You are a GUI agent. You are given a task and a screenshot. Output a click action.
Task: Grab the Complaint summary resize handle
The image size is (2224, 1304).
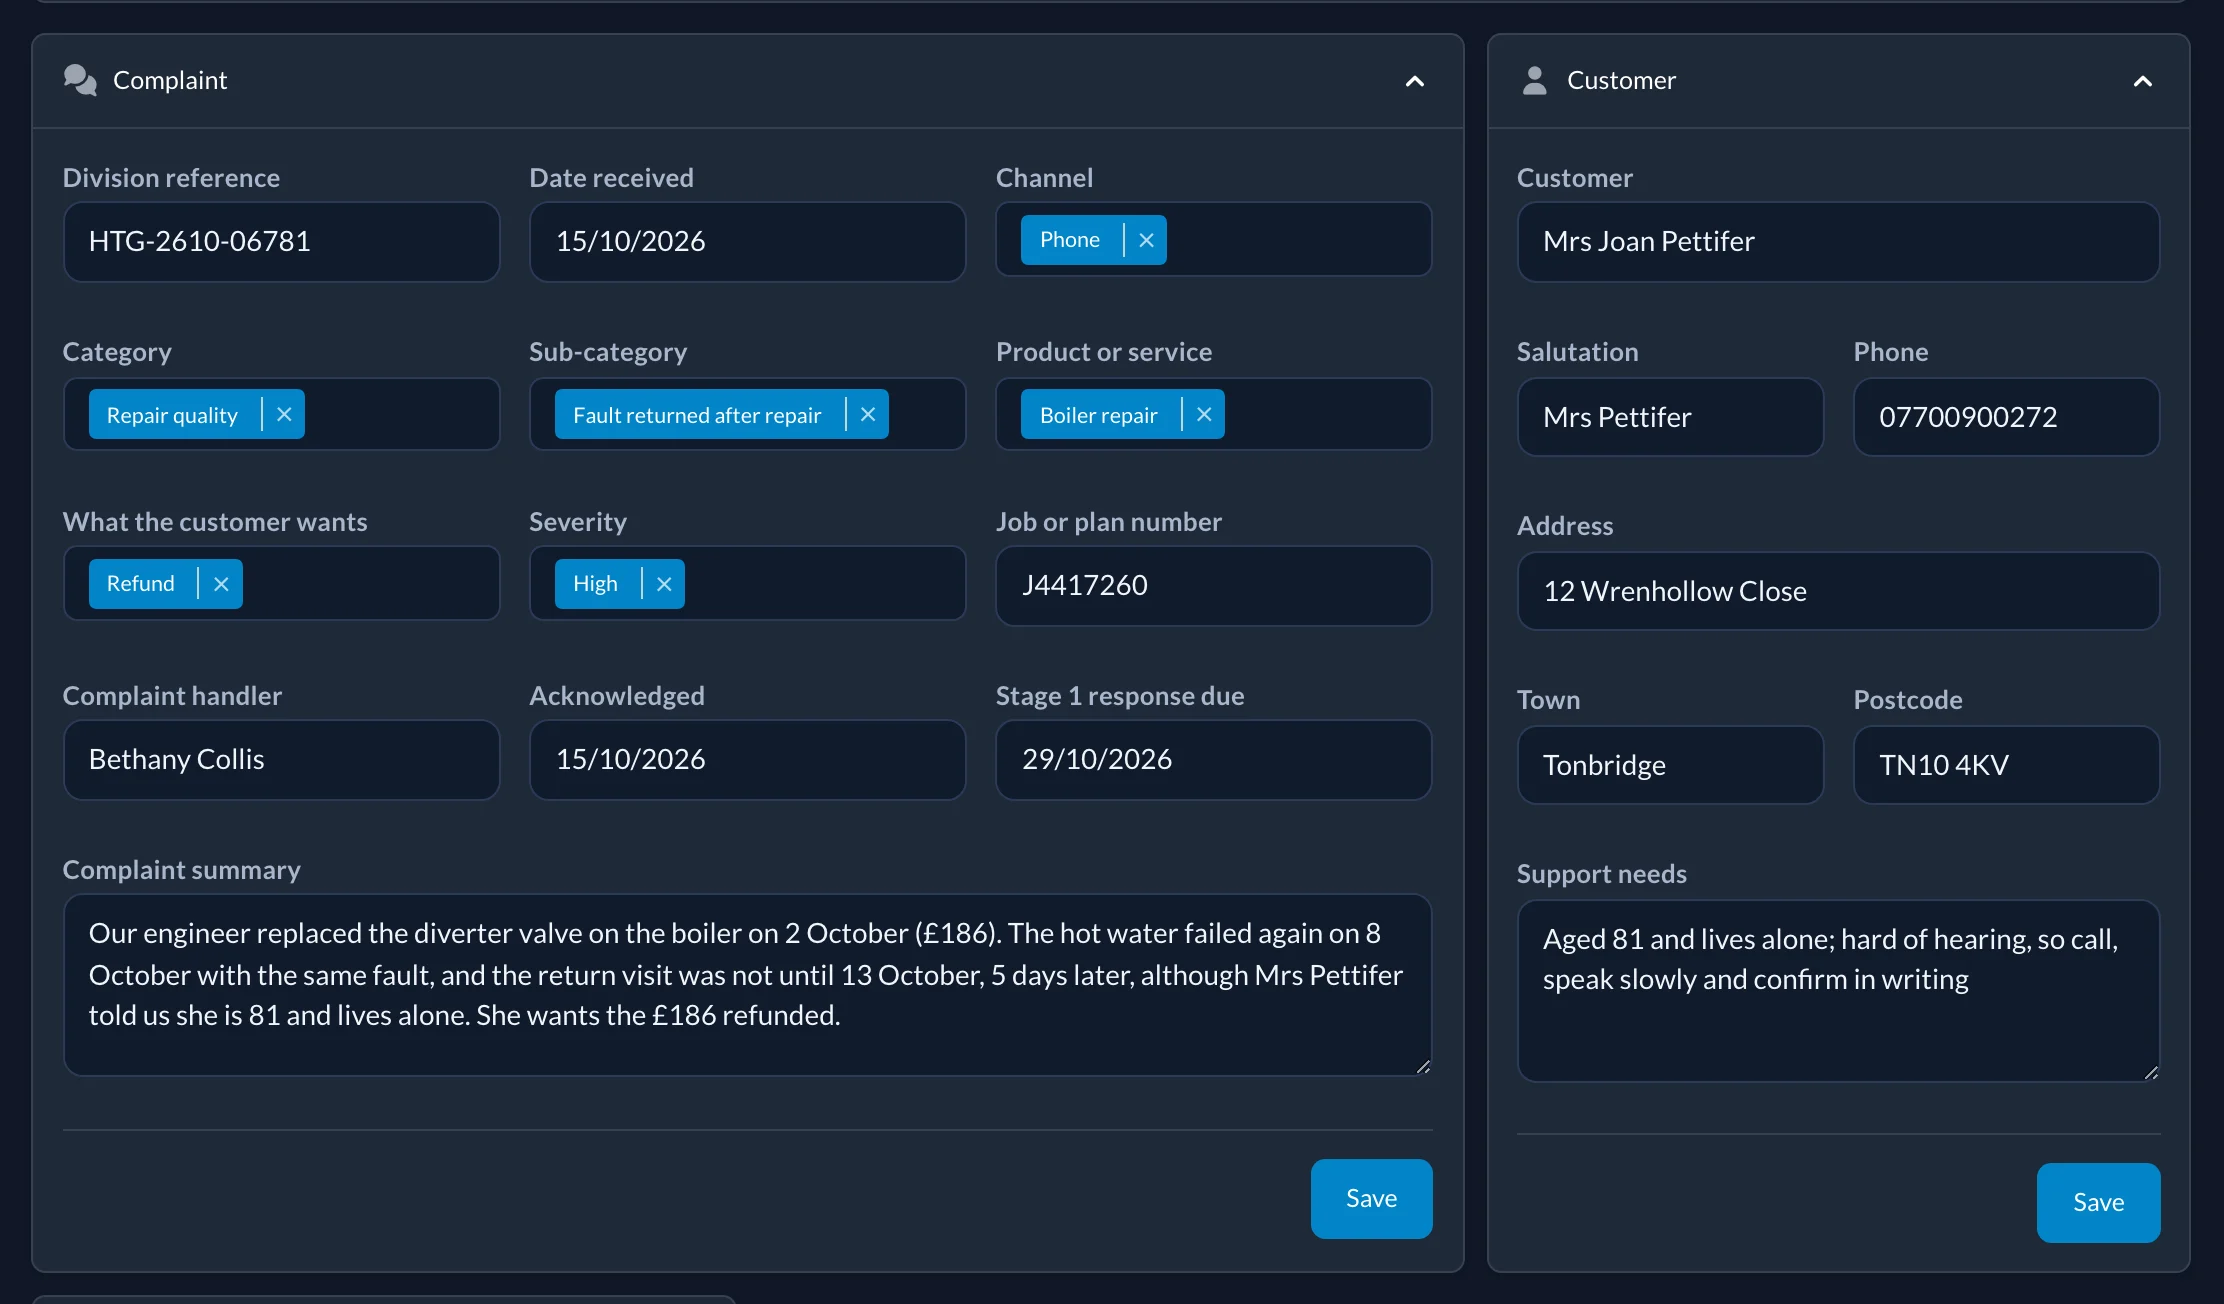(x=1423, y=1067)
